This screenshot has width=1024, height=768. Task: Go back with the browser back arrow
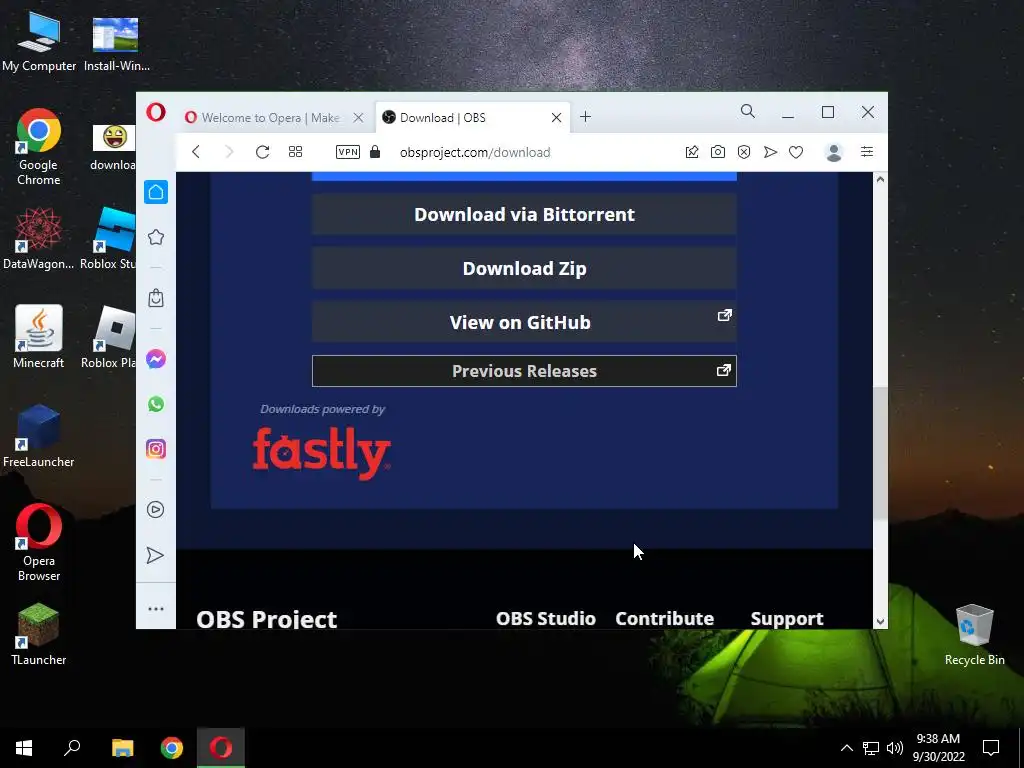(196, 152)
